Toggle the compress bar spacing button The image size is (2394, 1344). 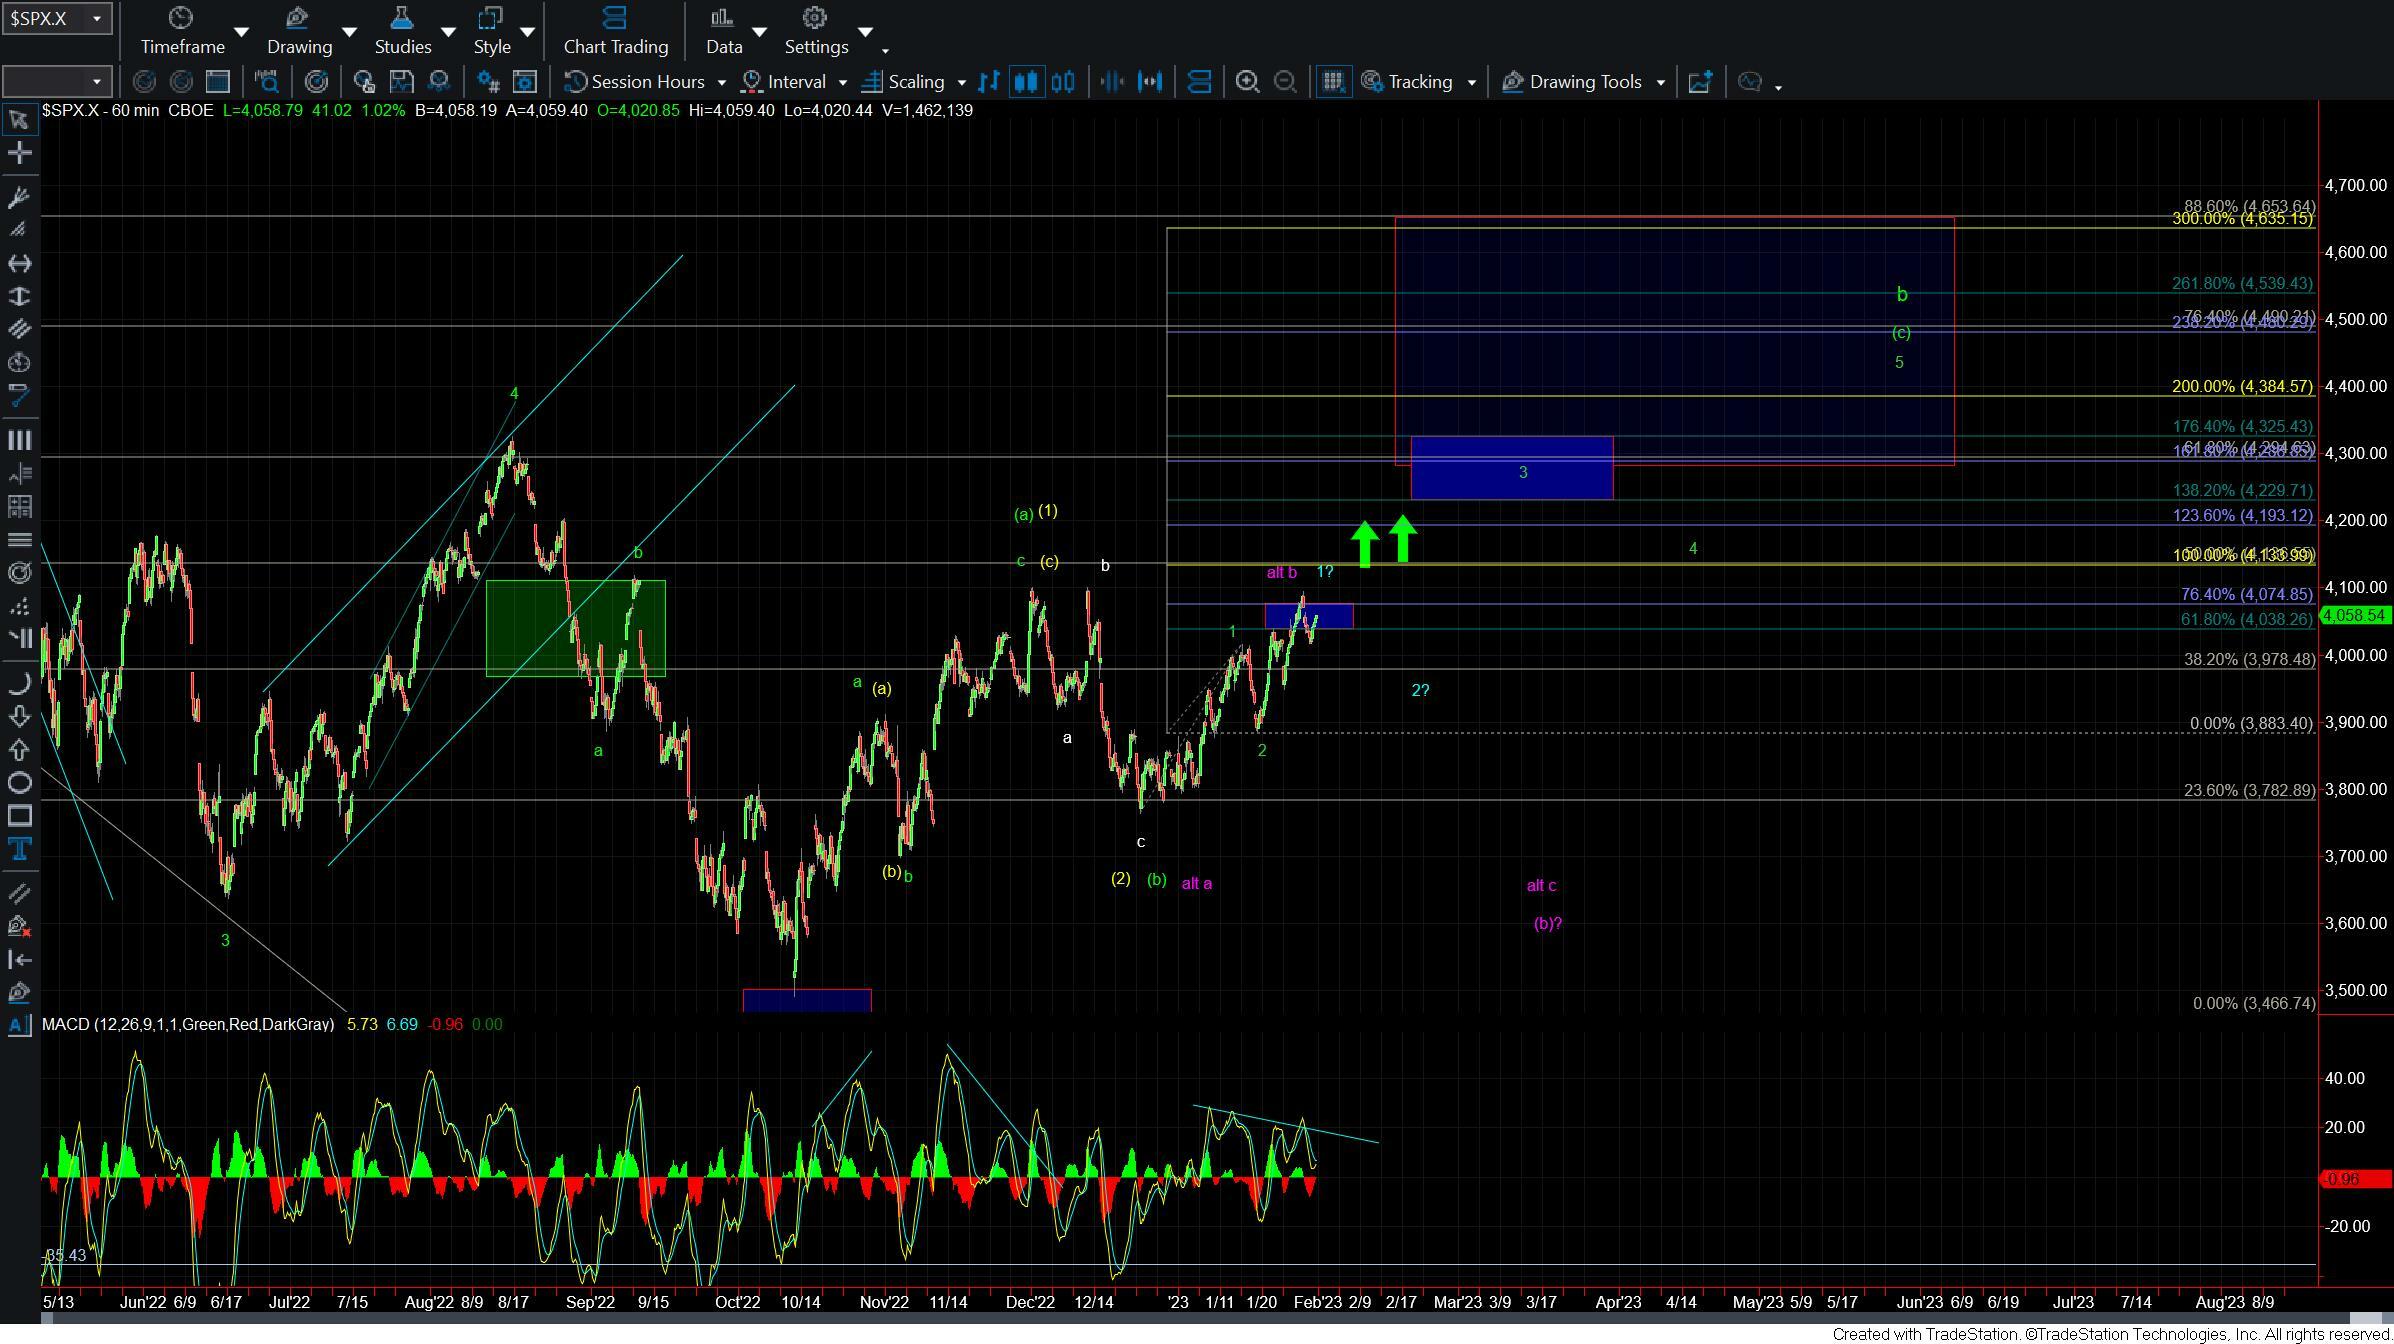(1112, 82)
